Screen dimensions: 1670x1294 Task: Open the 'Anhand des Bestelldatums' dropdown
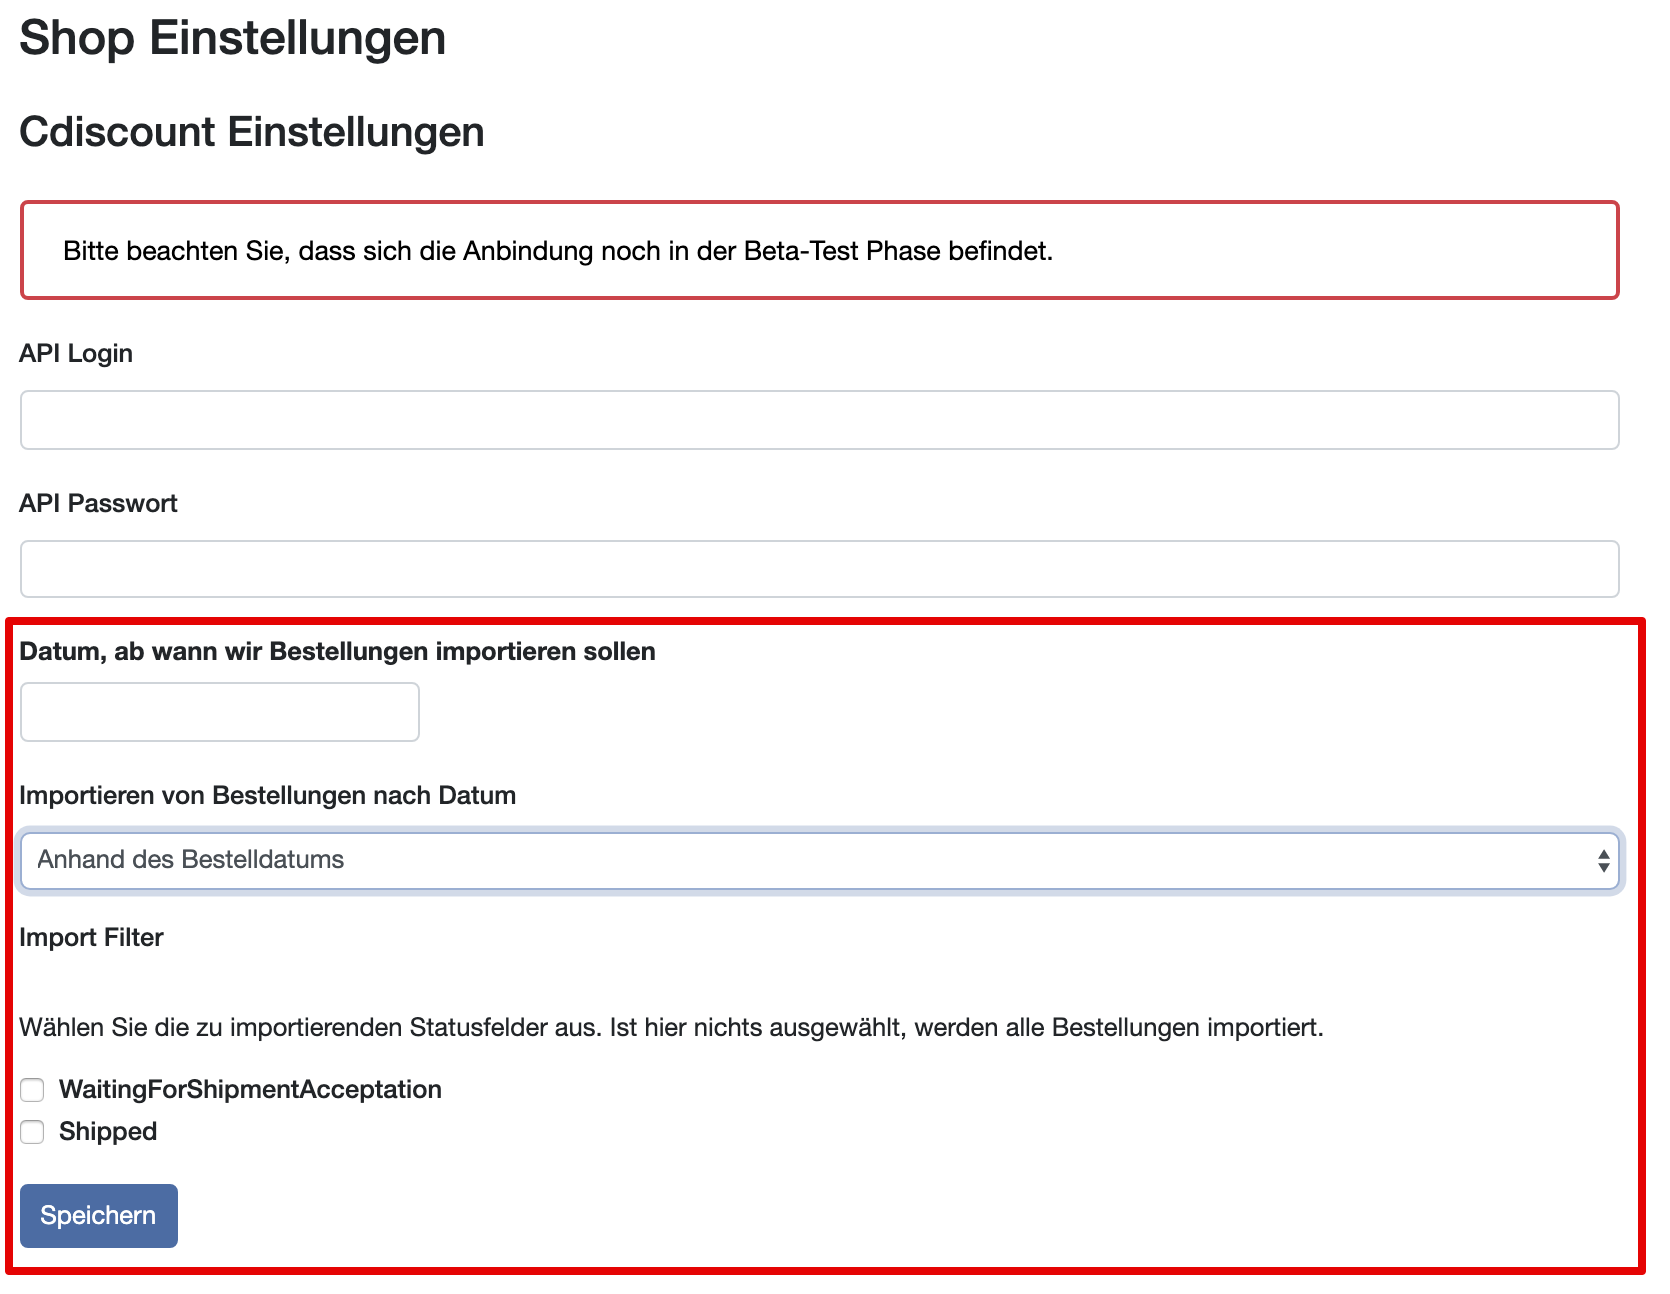point(819,860)
